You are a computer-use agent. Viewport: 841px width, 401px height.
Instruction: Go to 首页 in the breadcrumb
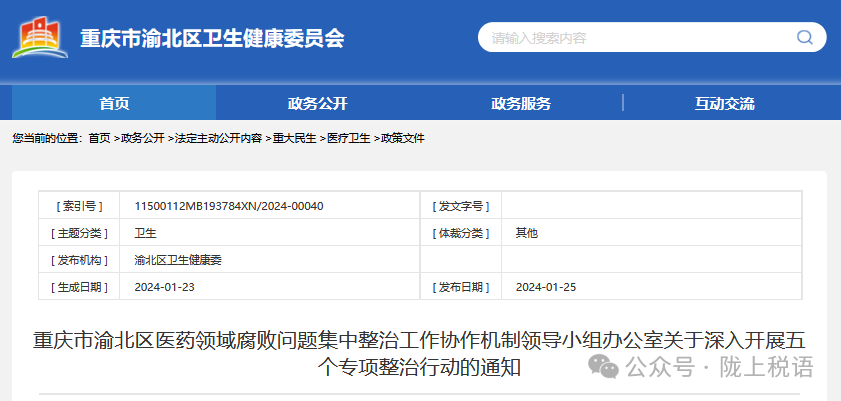tap(99, 138)
